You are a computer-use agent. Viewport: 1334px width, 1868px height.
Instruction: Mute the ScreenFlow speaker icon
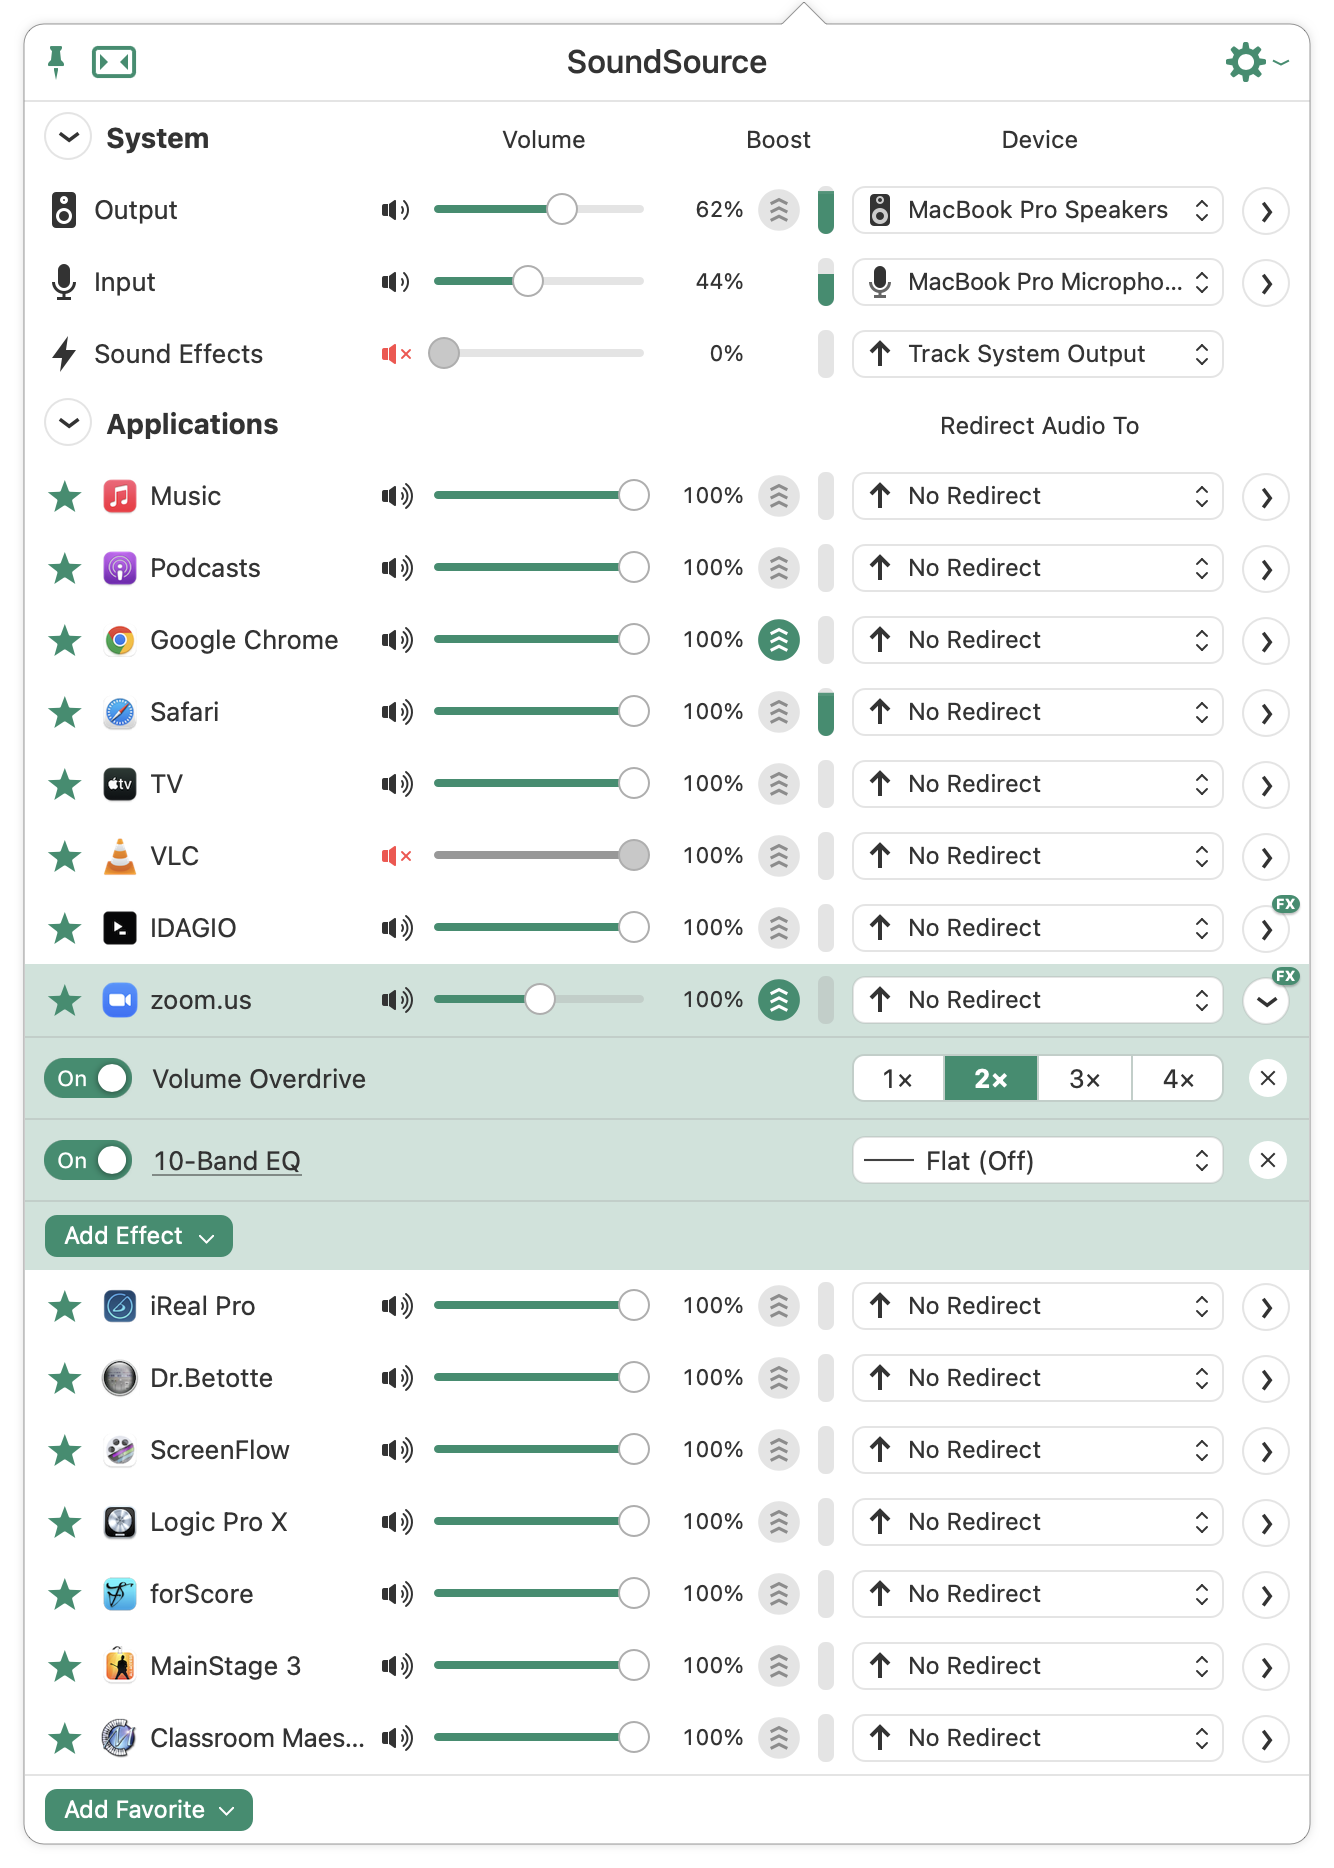pos(397,1450)
